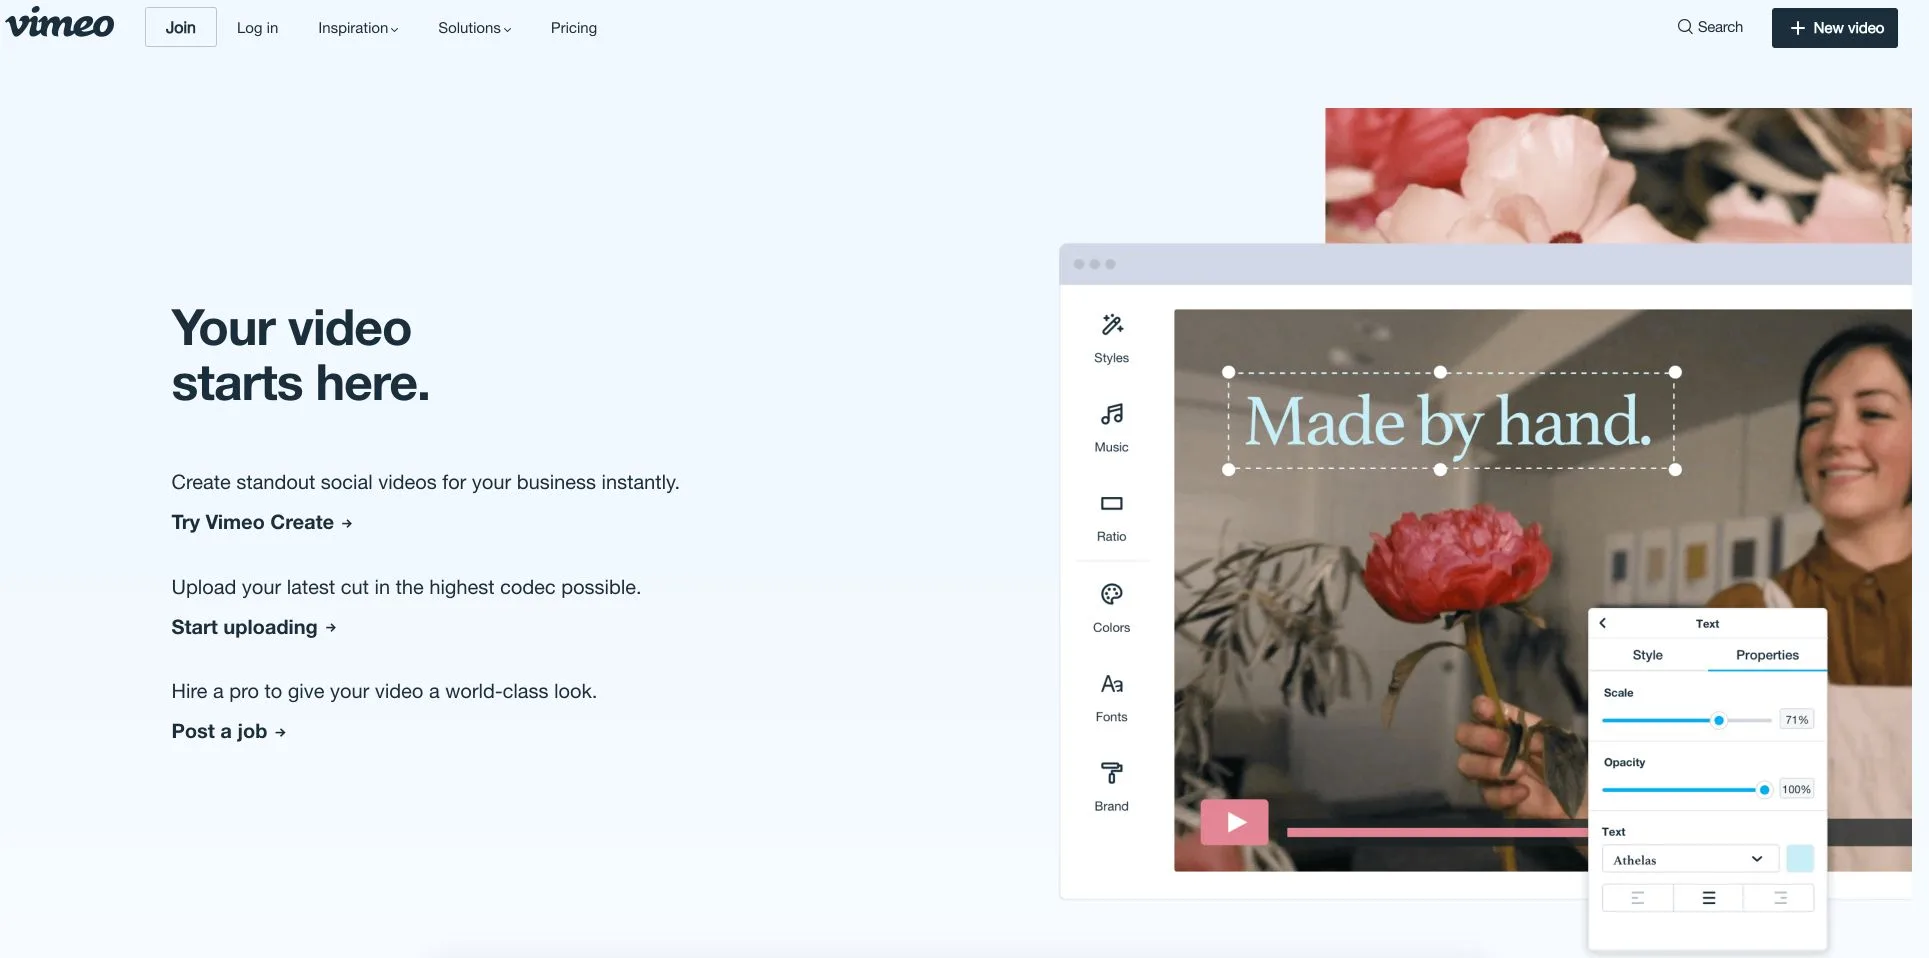
Task: Click the search magnifier icon
Action: click(x=1685, y=27)
